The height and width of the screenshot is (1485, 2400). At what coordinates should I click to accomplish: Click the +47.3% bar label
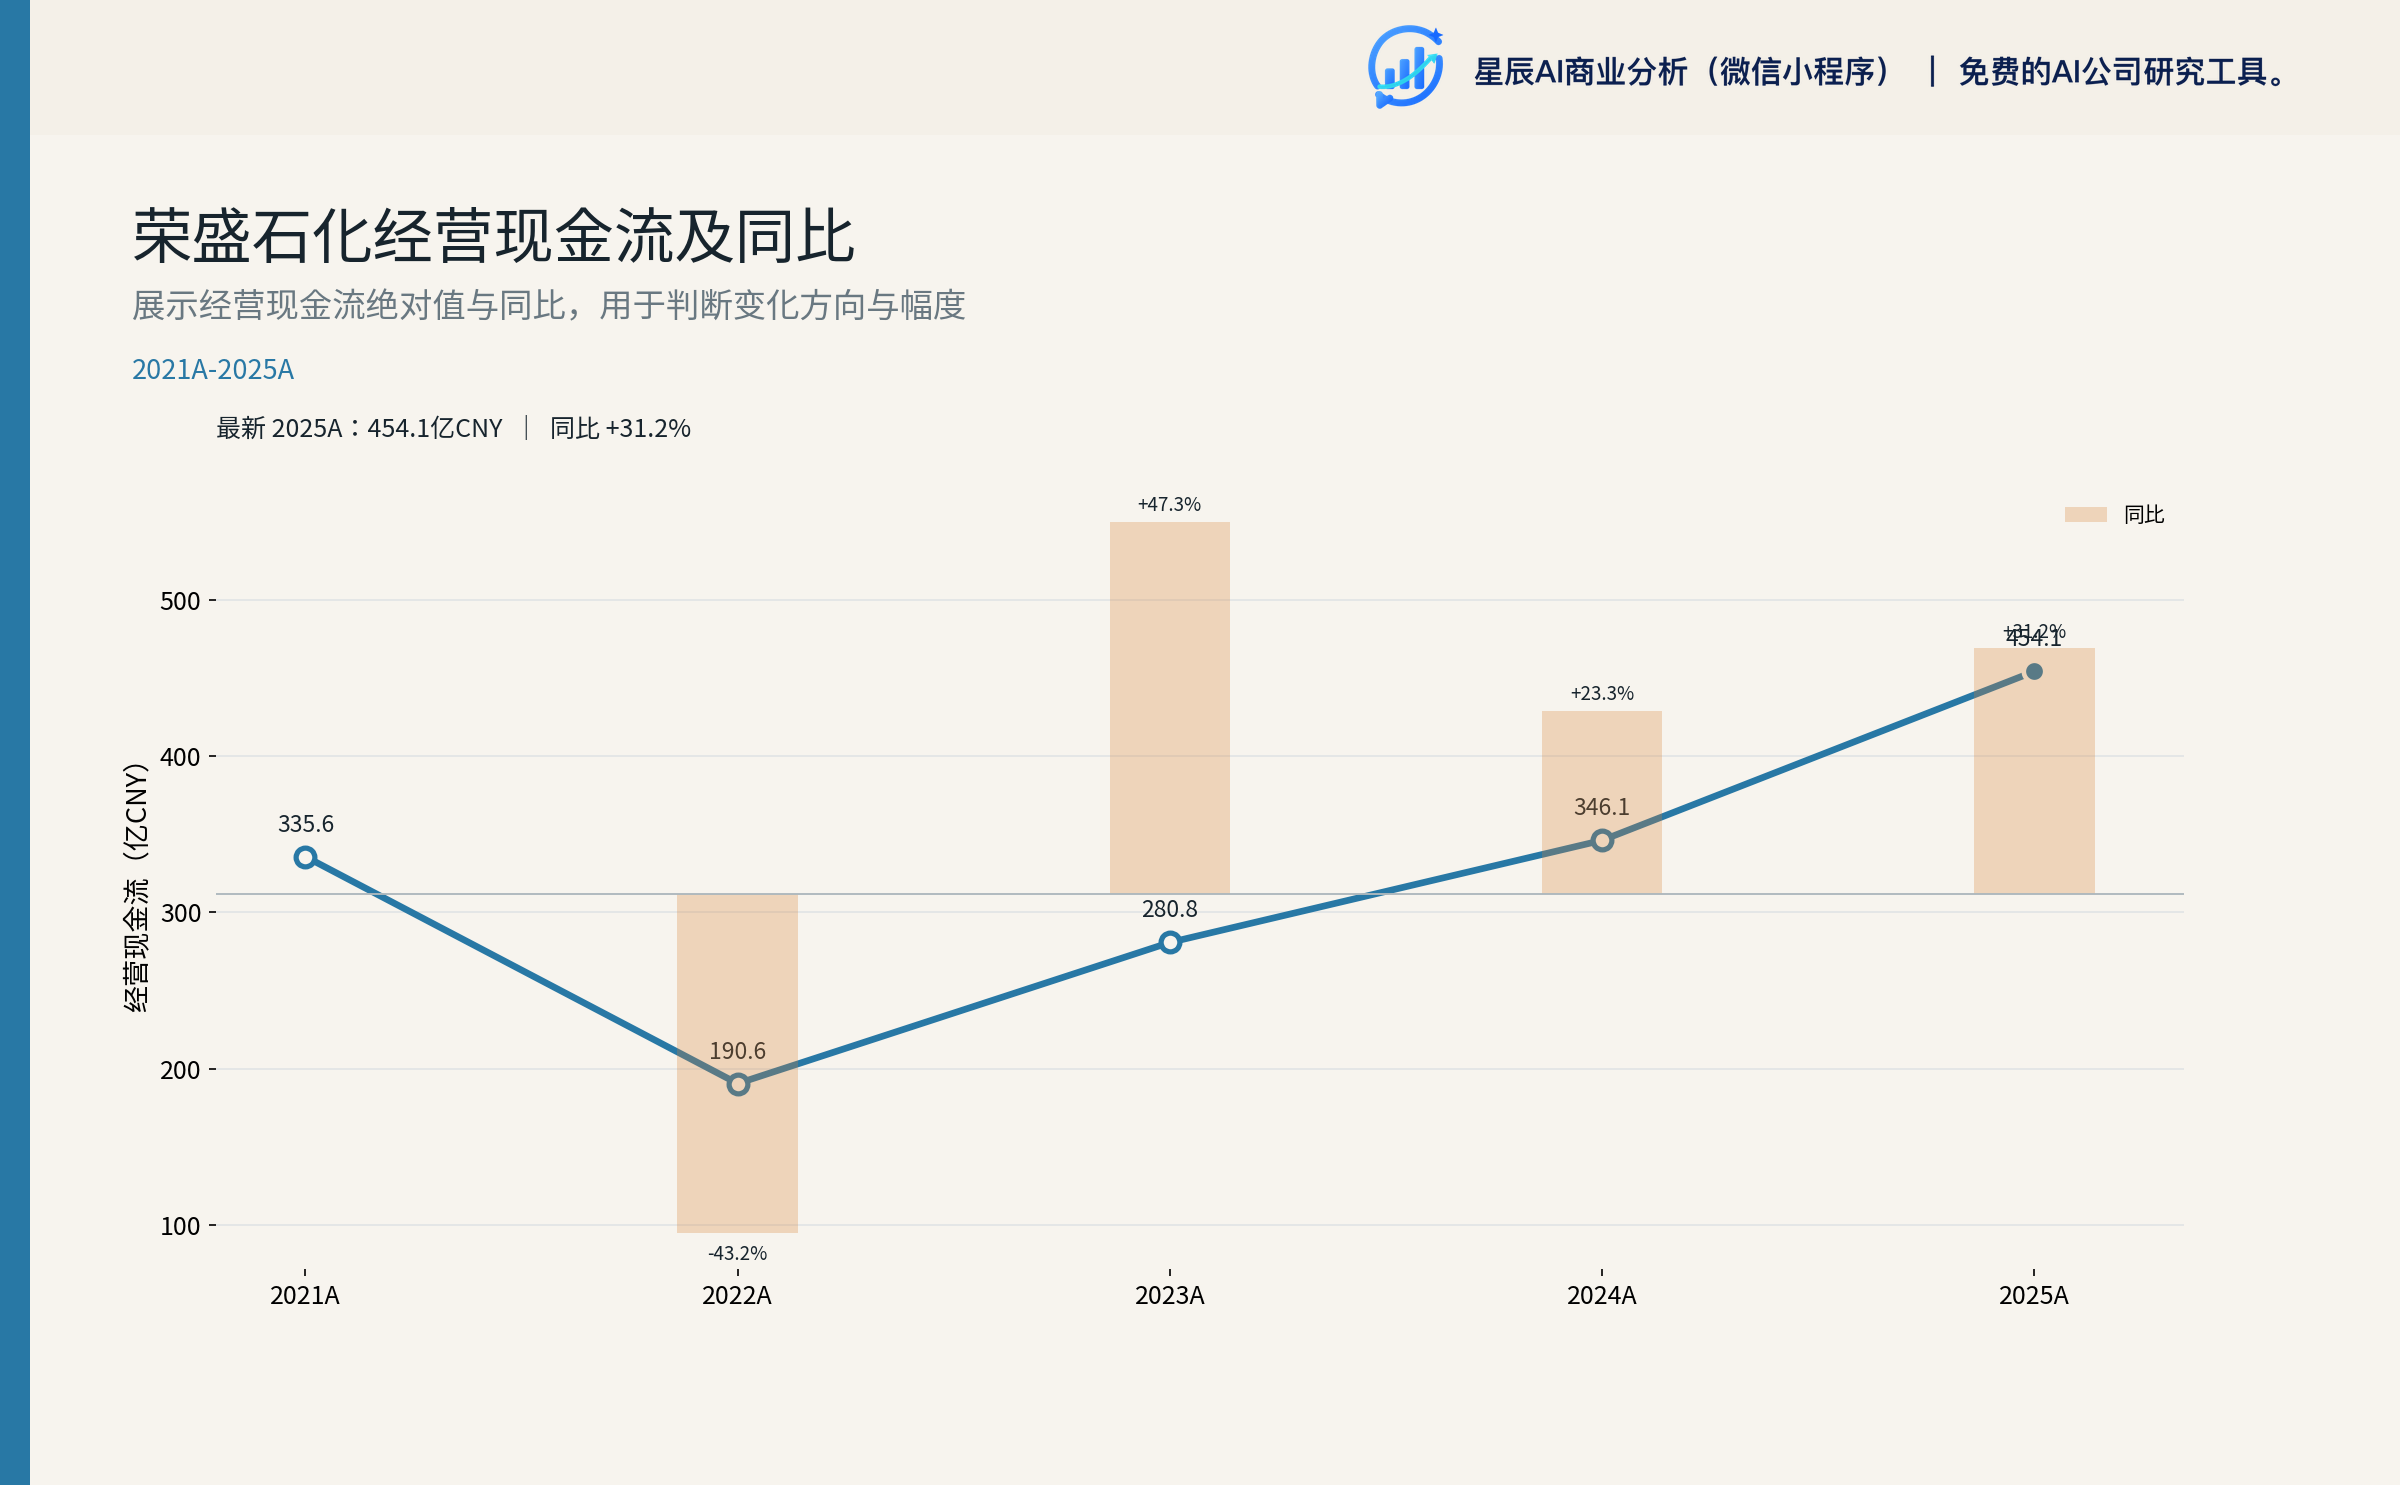[1169, 504]
